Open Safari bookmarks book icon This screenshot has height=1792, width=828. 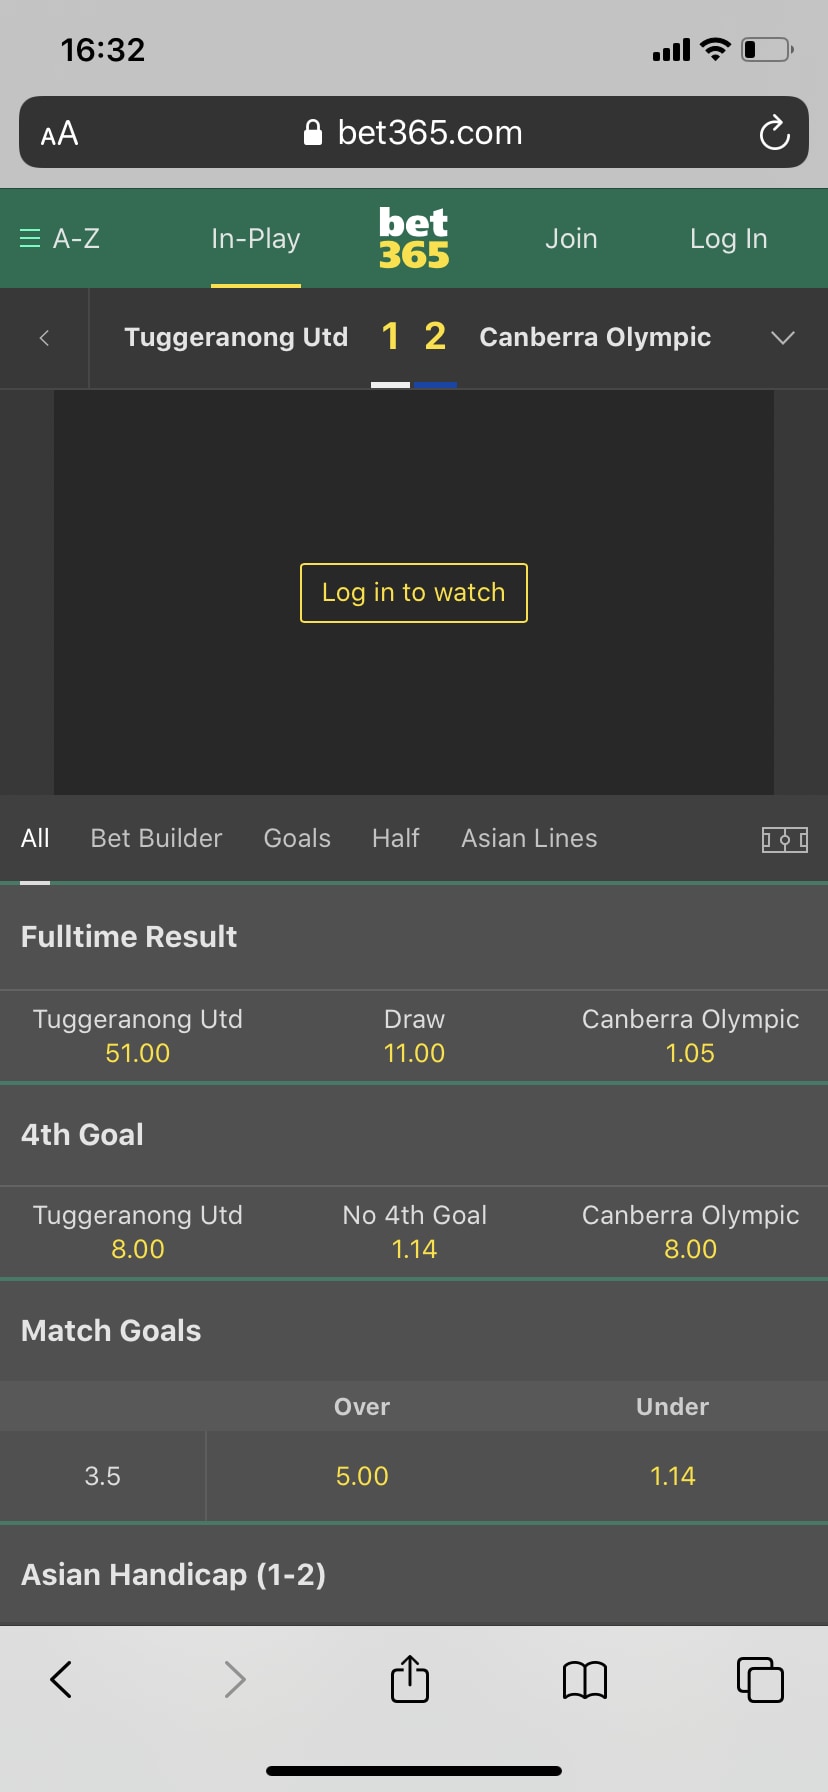tap(585, 1680)
